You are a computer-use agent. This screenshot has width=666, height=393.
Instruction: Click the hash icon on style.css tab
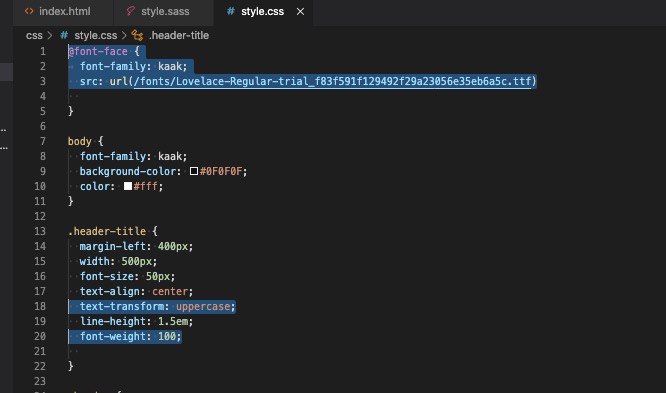(231, 11)
